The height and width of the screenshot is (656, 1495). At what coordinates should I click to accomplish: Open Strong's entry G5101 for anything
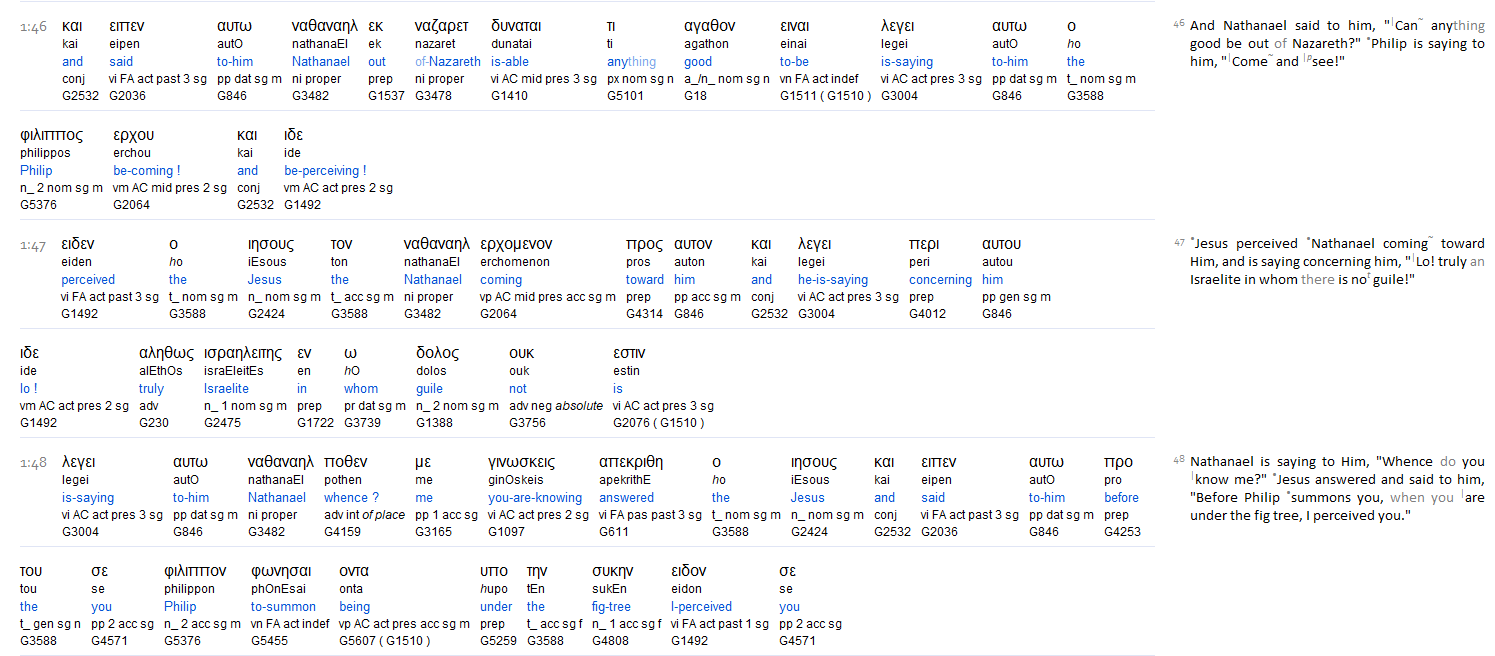[x=626, y=96]
